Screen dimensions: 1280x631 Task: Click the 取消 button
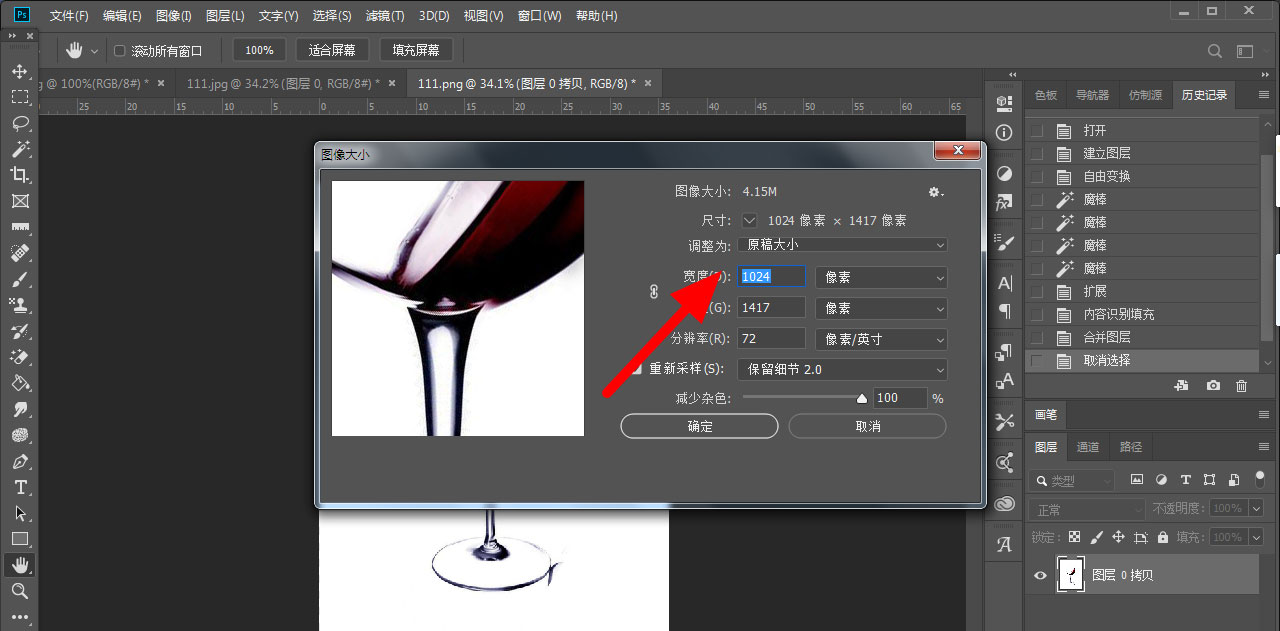pyautogui.click(x=868, y=426)
